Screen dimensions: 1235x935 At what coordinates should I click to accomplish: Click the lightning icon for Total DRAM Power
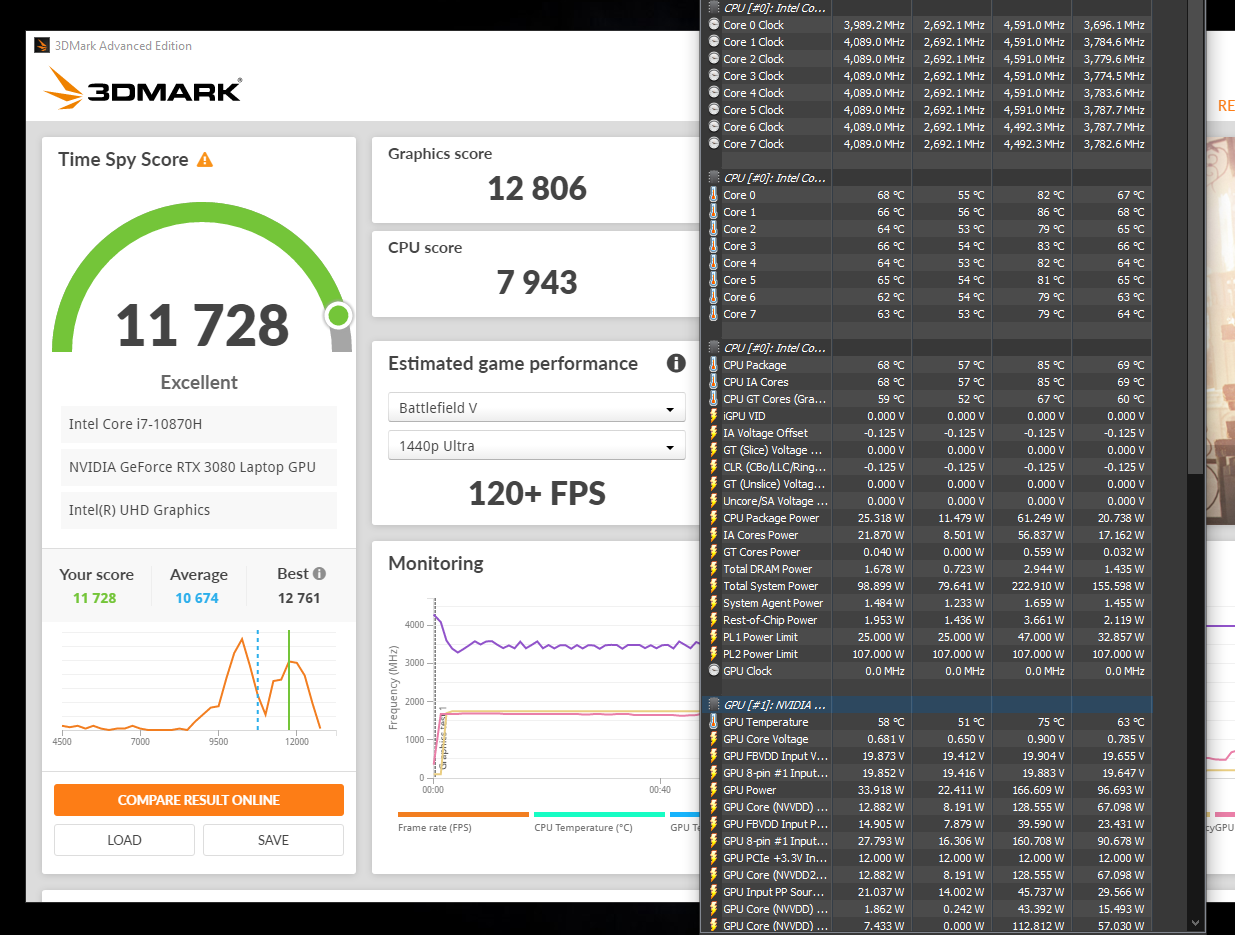coord(713,569)
